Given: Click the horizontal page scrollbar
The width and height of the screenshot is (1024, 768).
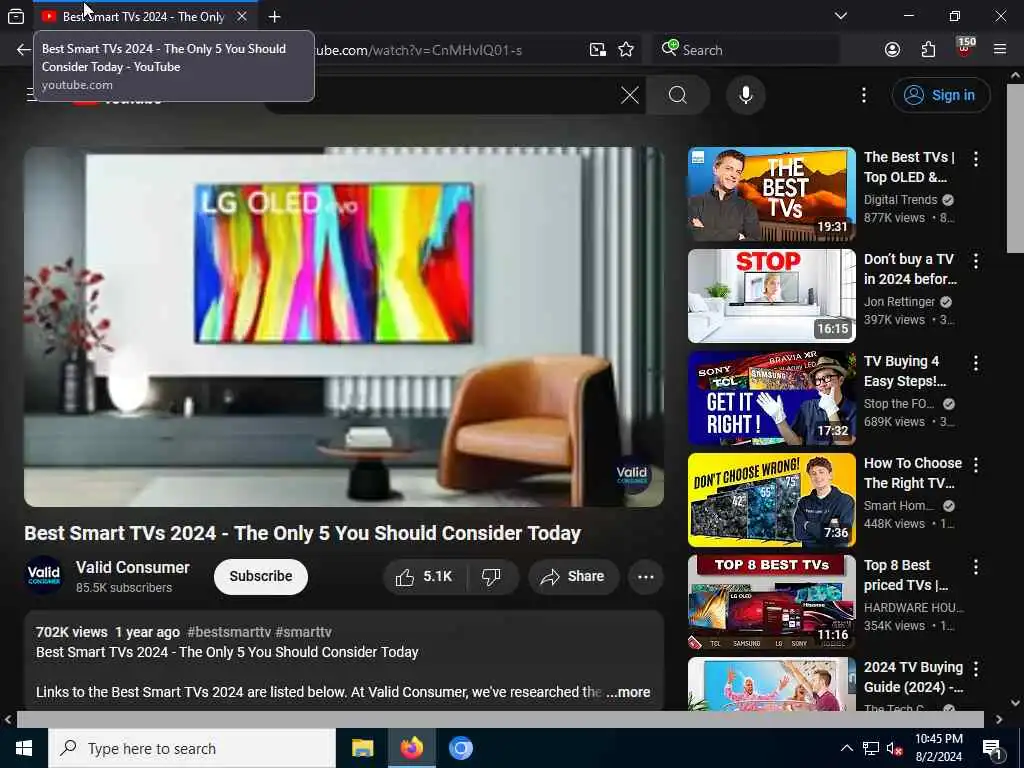Looking at the screenshot, I should pos(500,719).
